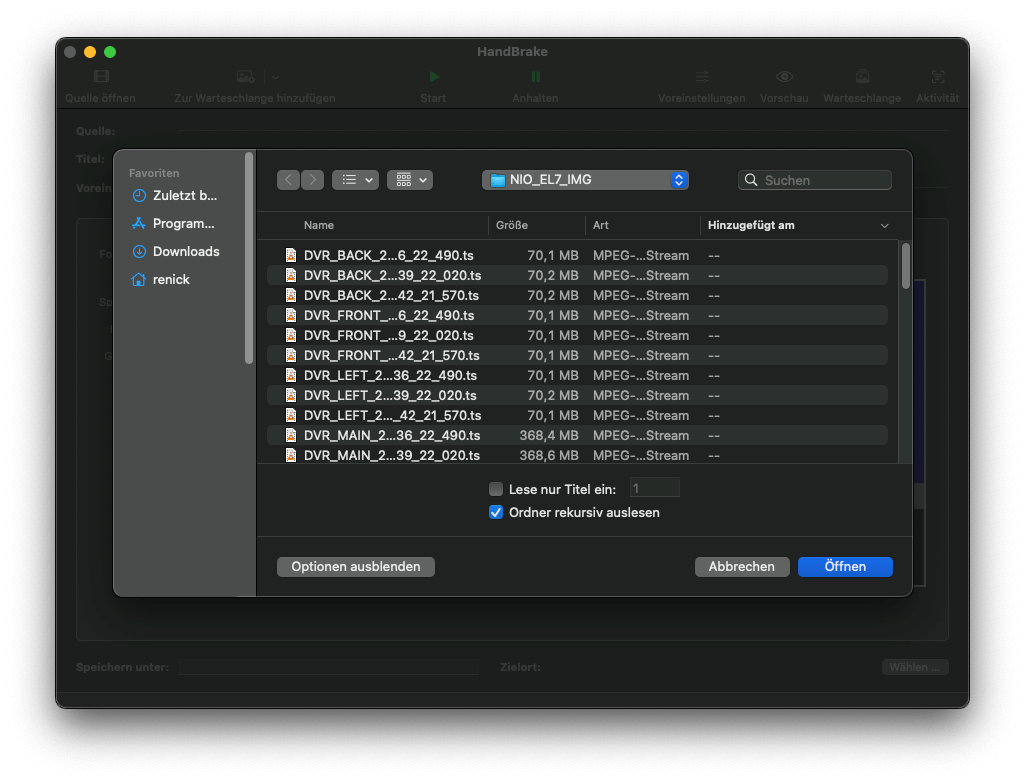Select file DVR_MAIN_2...39_22_020.ts
This screenshot has height=782, width=1025.
577,455
